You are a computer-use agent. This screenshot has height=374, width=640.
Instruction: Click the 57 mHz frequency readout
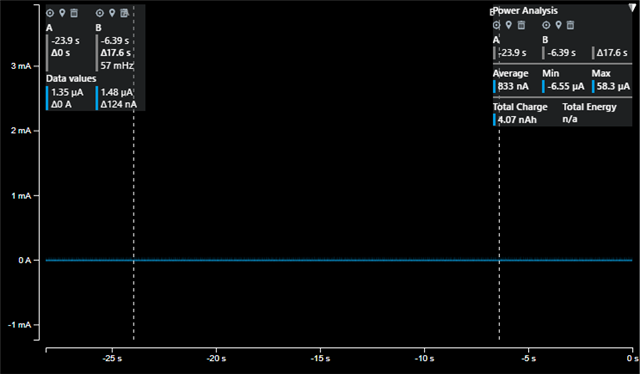pos(117,65)
